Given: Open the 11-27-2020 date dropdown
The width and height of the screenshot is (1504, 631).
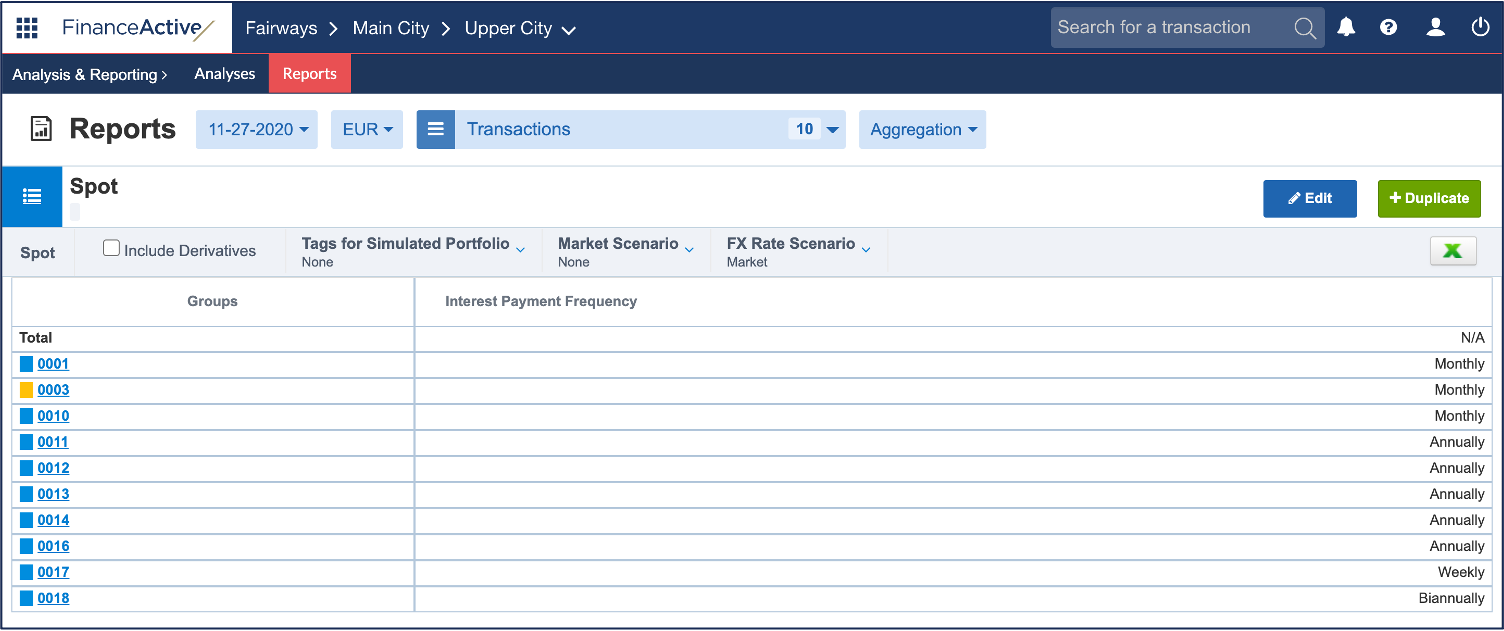Looking at the screenshot, I should point(257,130).
